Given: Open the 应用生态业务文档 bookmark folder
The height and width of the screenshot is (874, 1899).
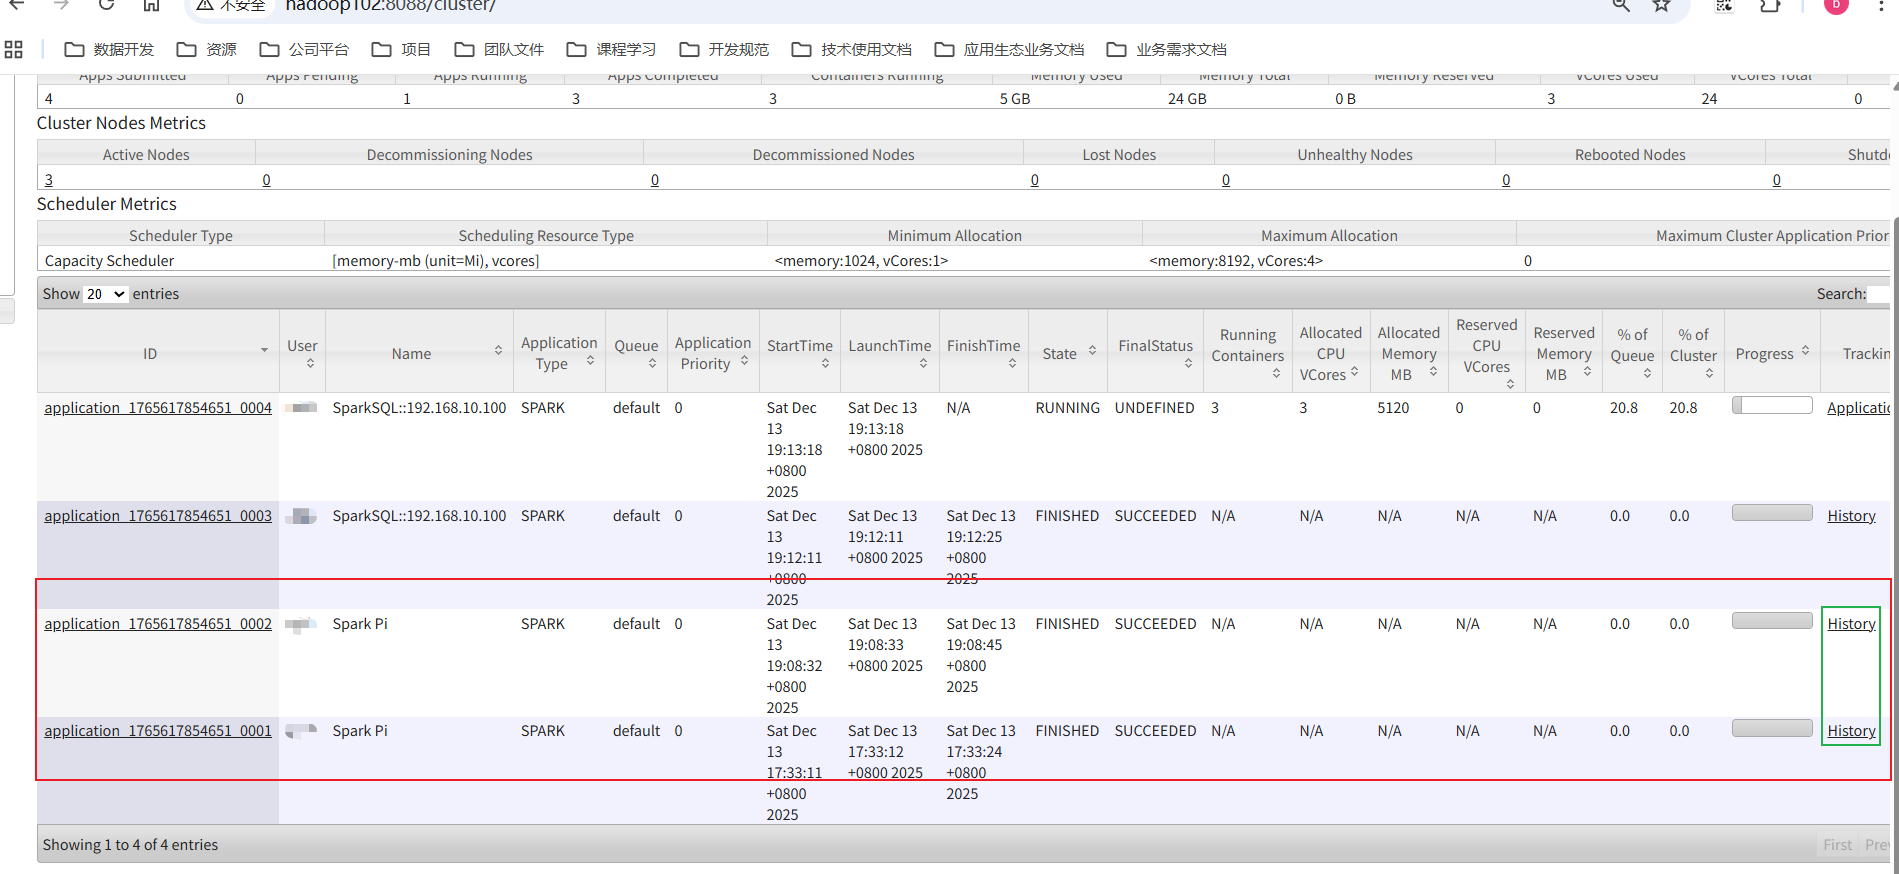Looking at the screenshot, I should (x=1009, y=49).
